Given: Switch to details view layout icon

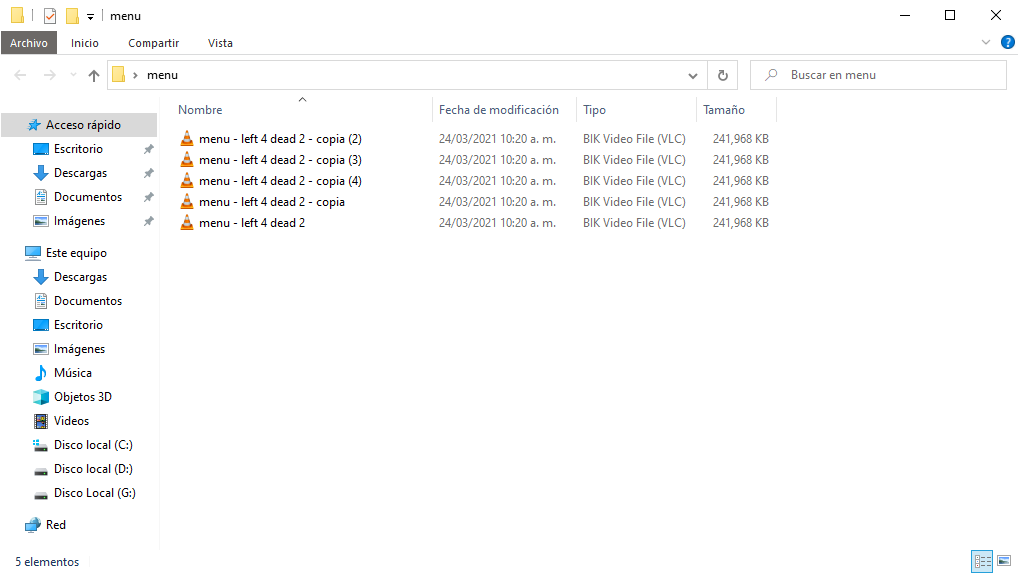Looking at the screenshot, I should (x=982, y=561).
